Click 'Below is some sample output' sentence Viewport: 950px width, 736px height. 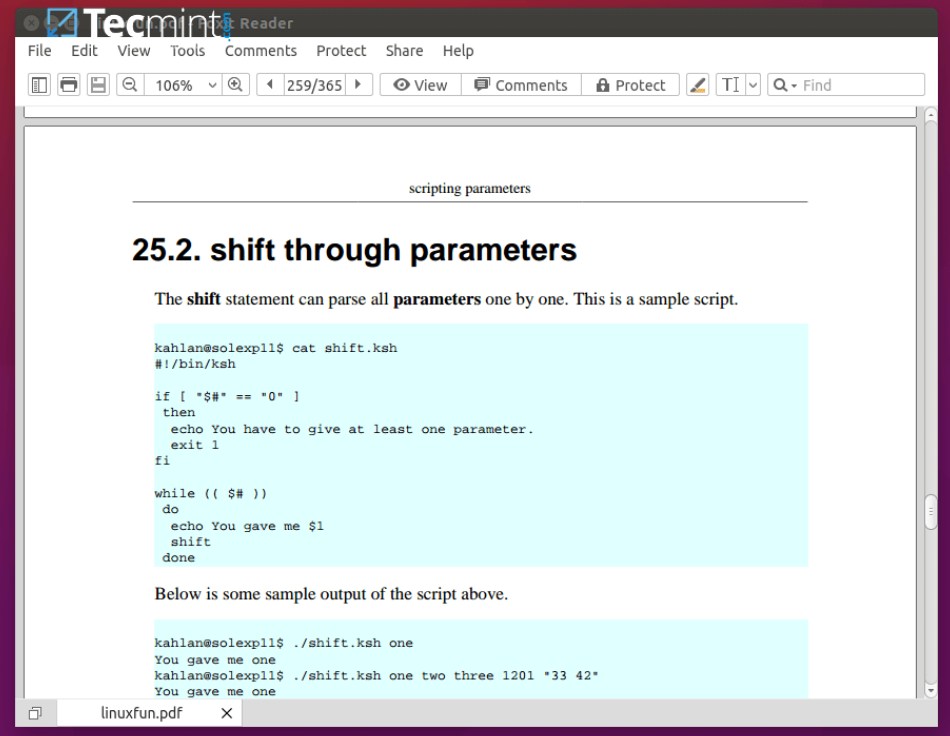331,594
